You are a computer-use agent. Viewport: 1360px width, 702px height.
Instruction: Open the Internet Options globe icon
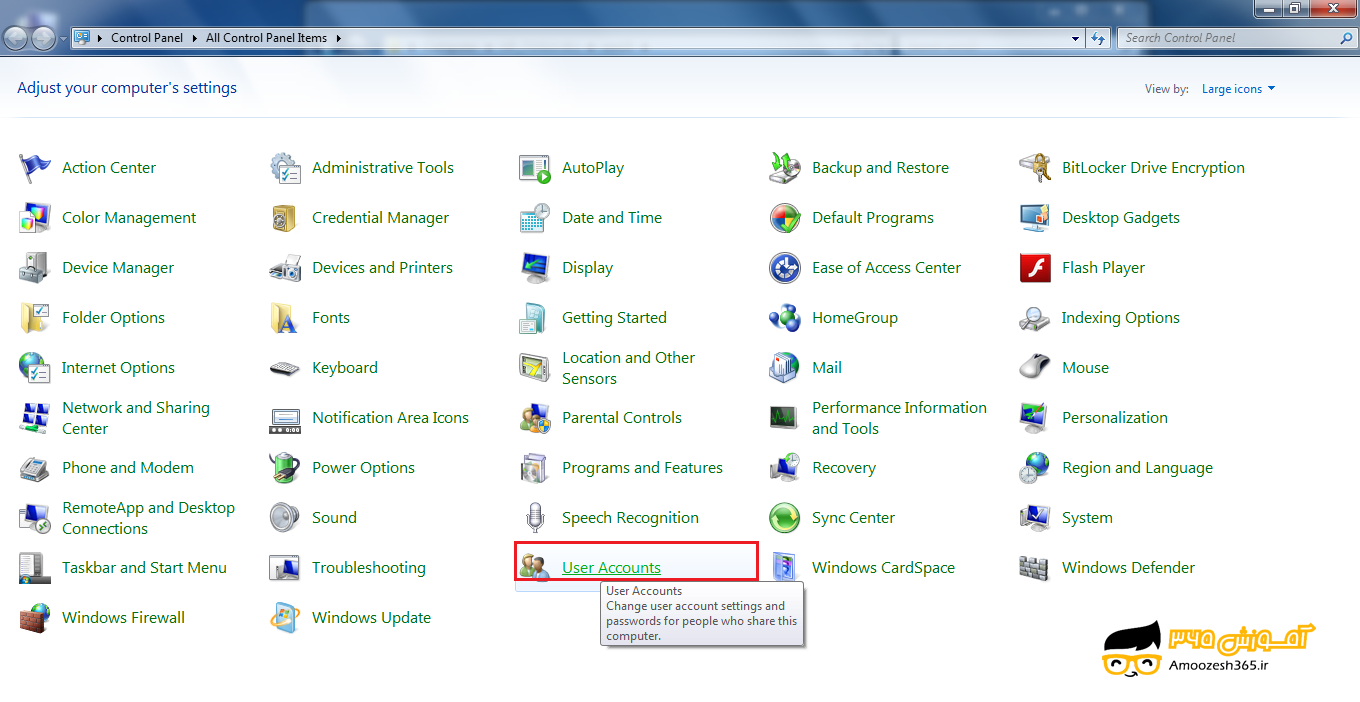click(35, 368)
